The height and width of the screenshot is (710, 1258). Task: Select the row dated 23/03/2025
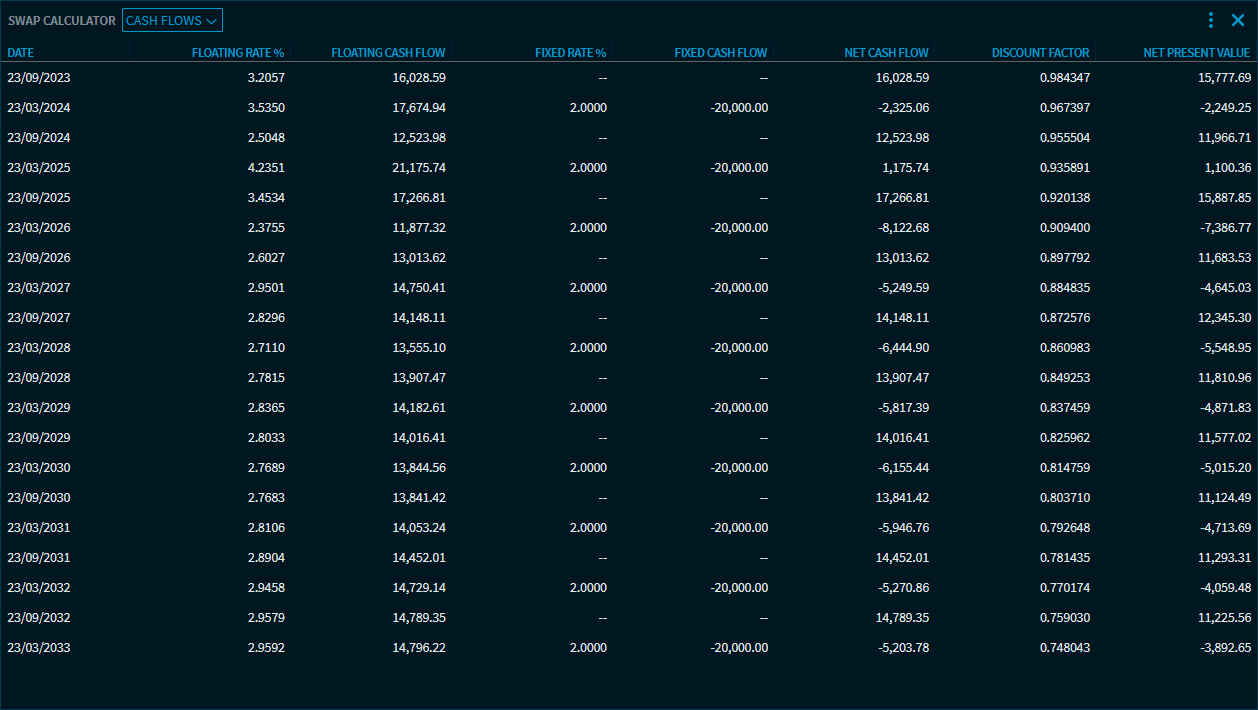point(39,167)
